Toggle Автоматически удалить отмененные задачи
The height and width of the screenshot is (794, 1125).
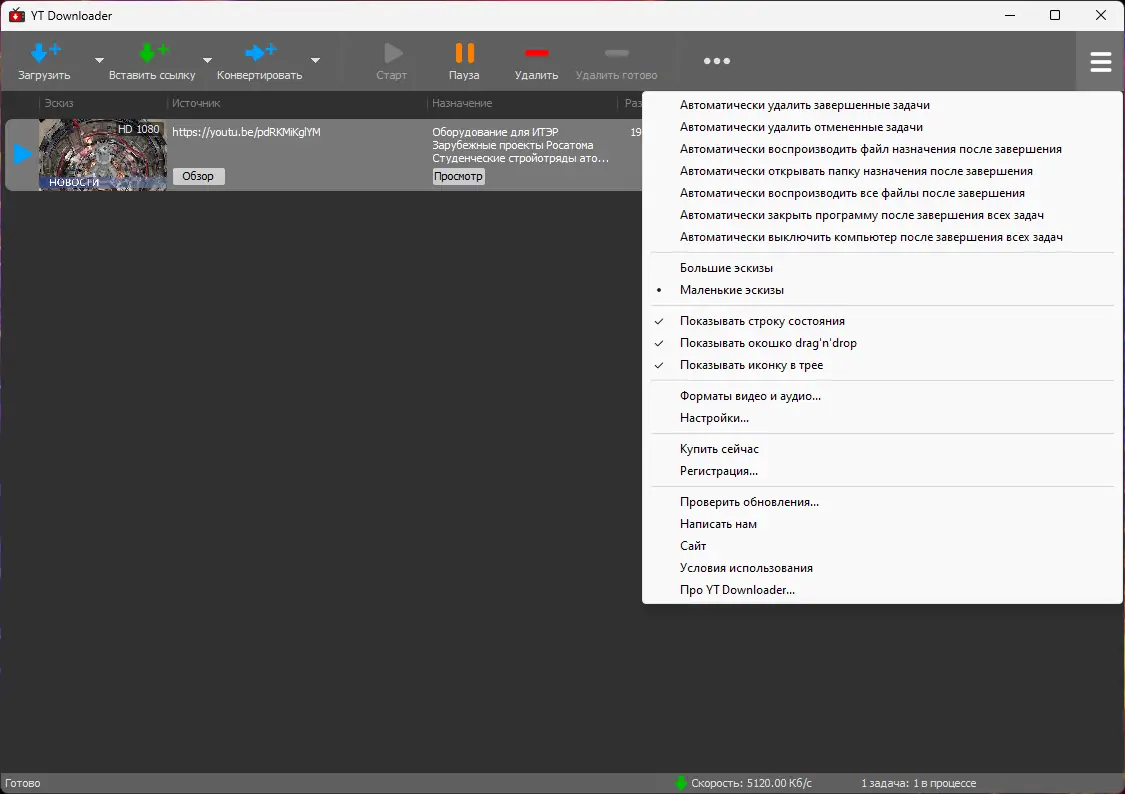pyautogui.click(x=882, y=127)
